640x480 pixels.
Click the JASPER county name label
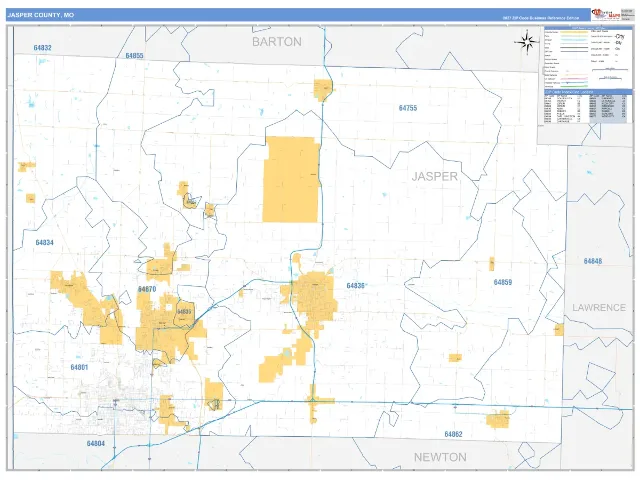pyautogui.click(x=435, y=176)
